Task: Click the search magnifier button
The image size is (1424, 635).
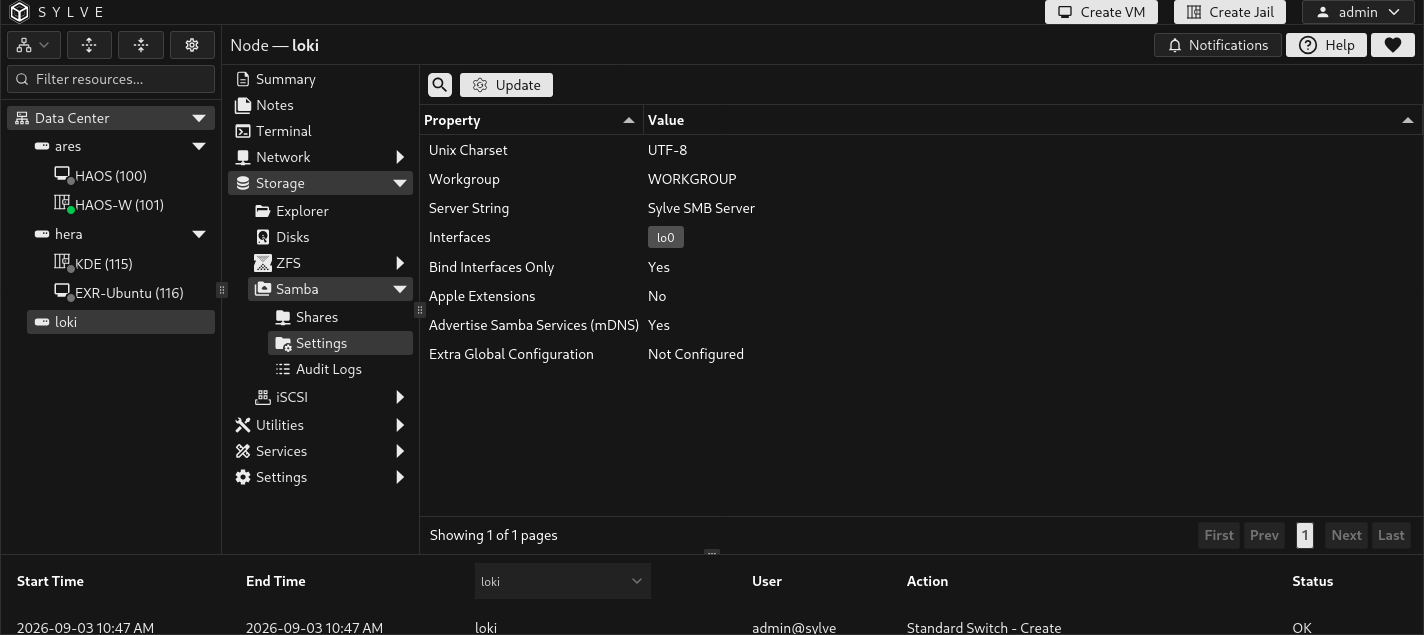Action: tap(440, 85)
